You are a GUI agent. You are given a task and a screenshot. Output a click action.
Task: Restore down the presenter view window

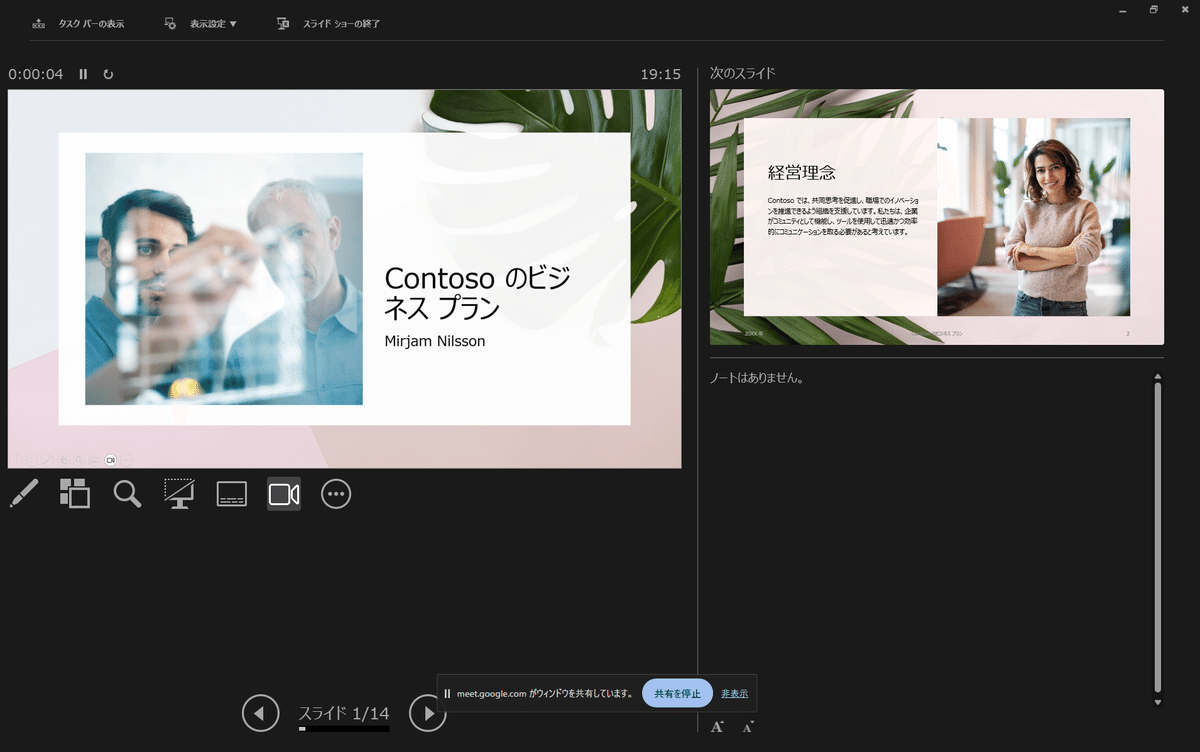click(x=1153, y=9)
